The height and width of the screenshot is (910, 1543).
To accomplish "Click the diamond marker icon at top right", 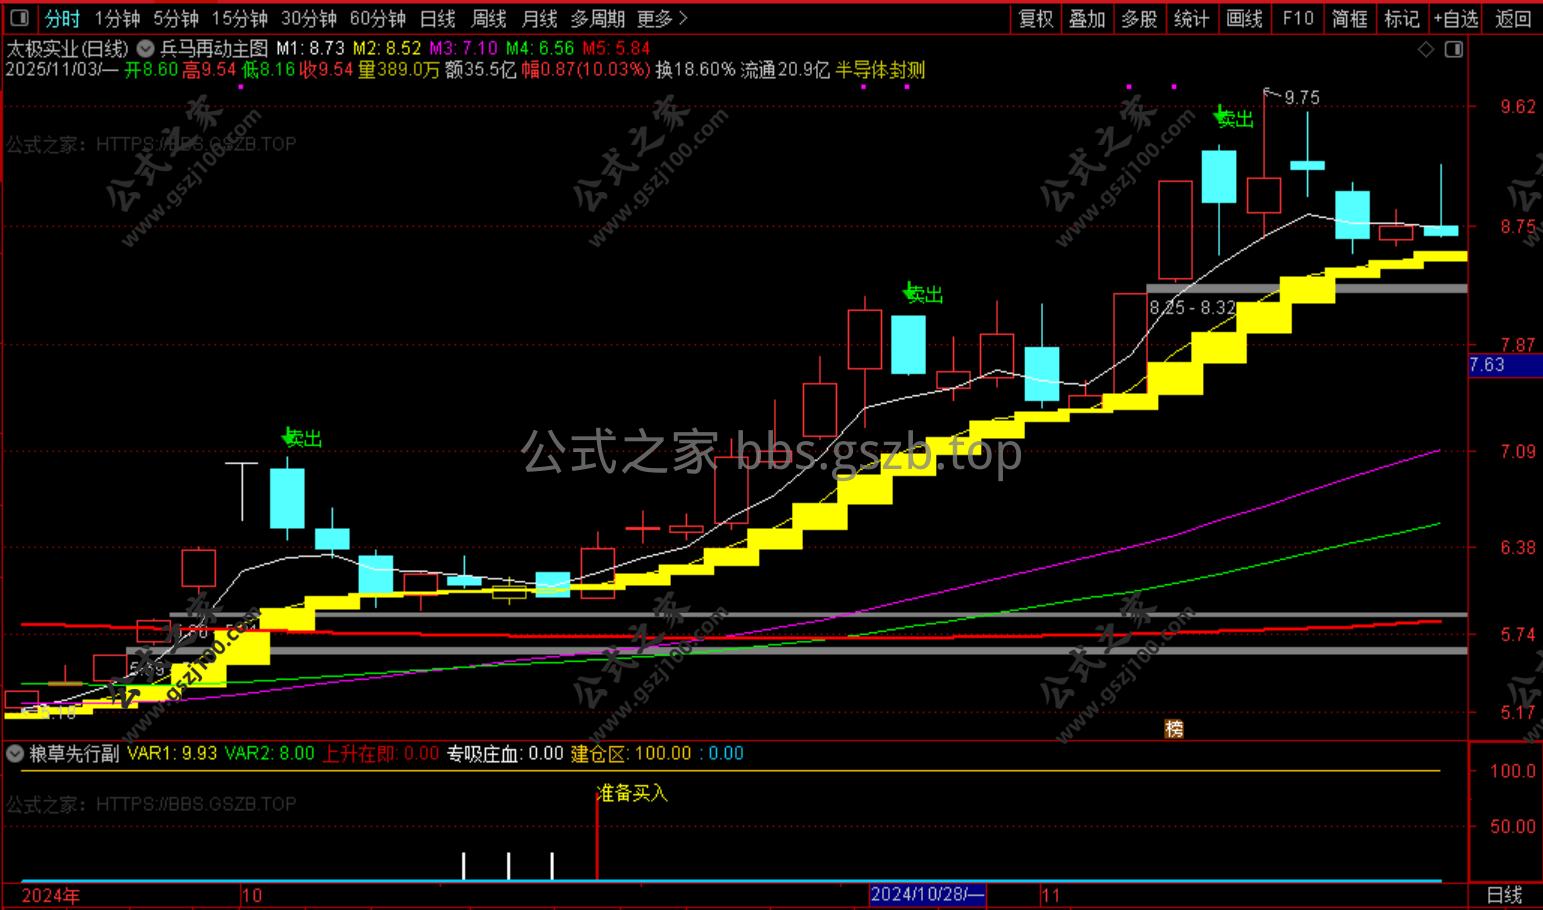I will coord(1426,49).
